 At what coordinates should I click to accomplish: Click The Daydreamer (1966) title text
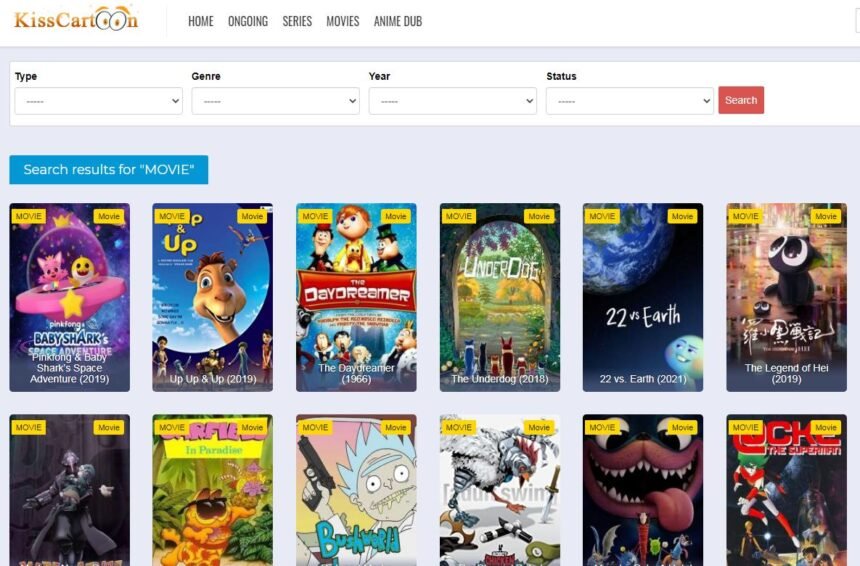point(356,373)
